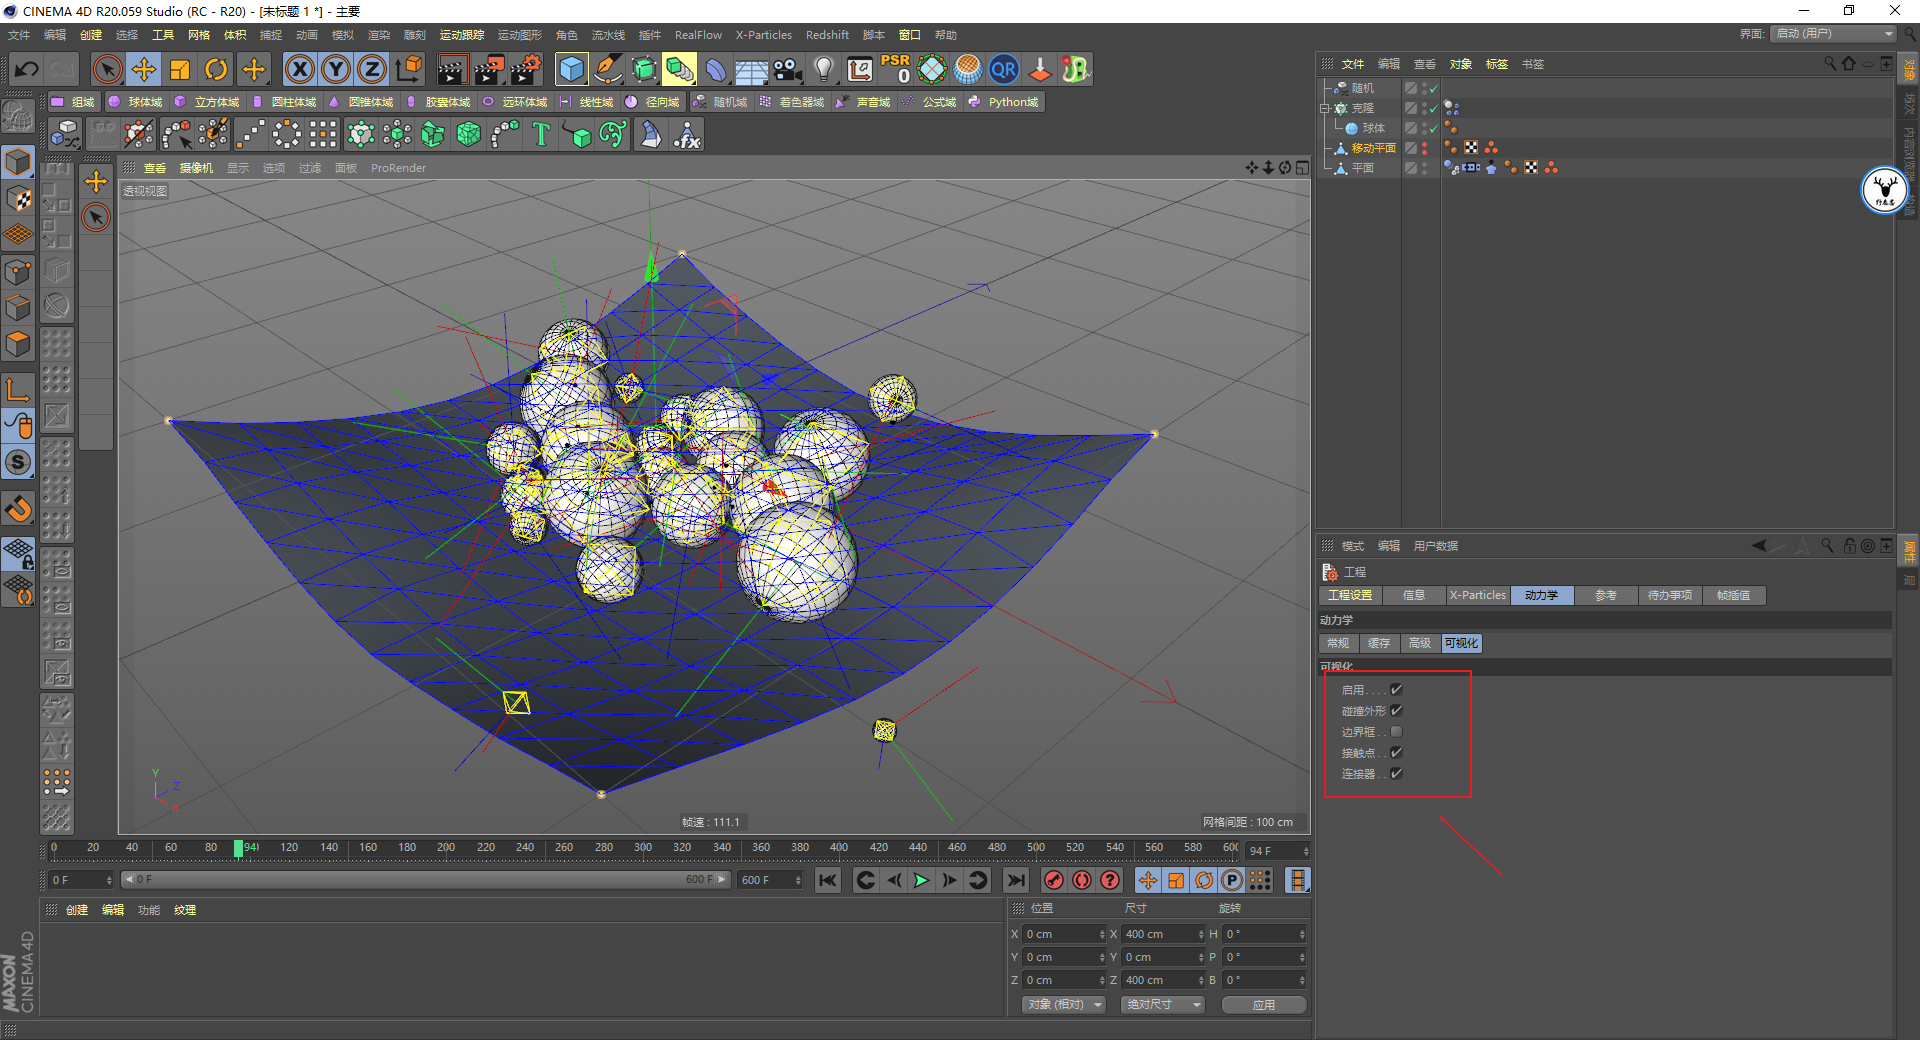The width and height of the screenshot is (1920, 1040).
Task: Toggle the X-axis lock icon
Action: coord(299,69)
